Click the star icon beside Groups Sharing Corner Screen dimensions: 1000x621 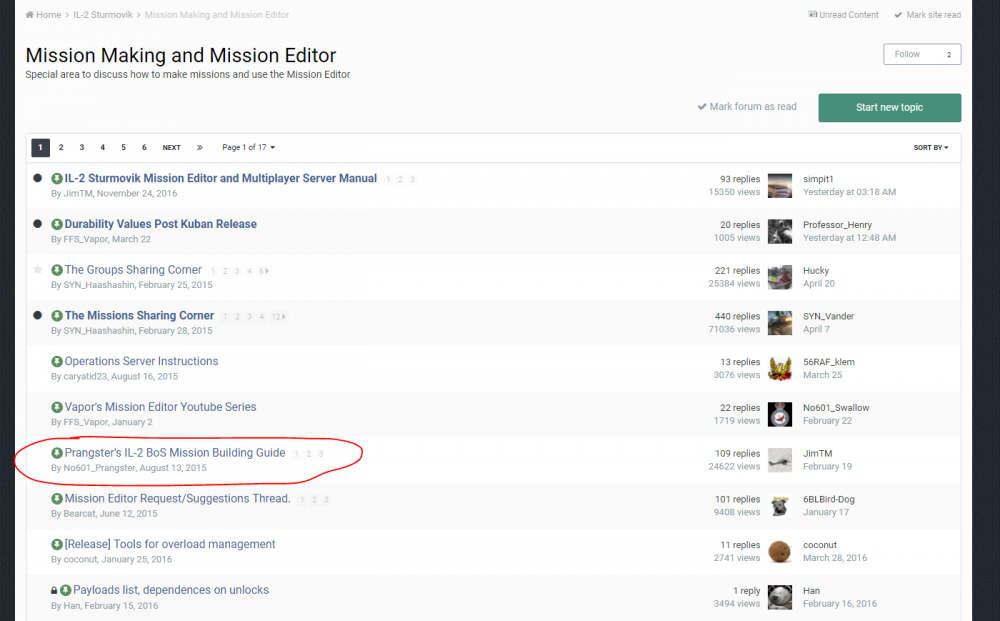click(x=38, y=270)
